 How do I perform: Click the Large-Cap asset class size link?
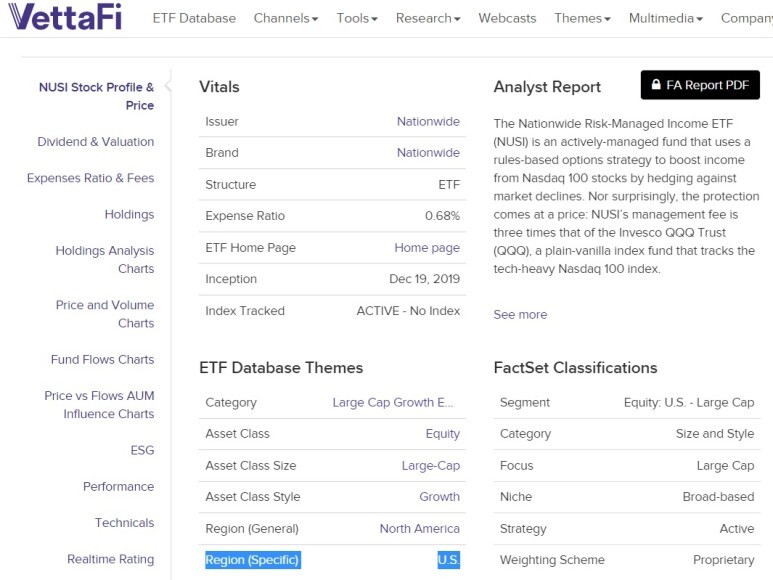click(430, 466)
